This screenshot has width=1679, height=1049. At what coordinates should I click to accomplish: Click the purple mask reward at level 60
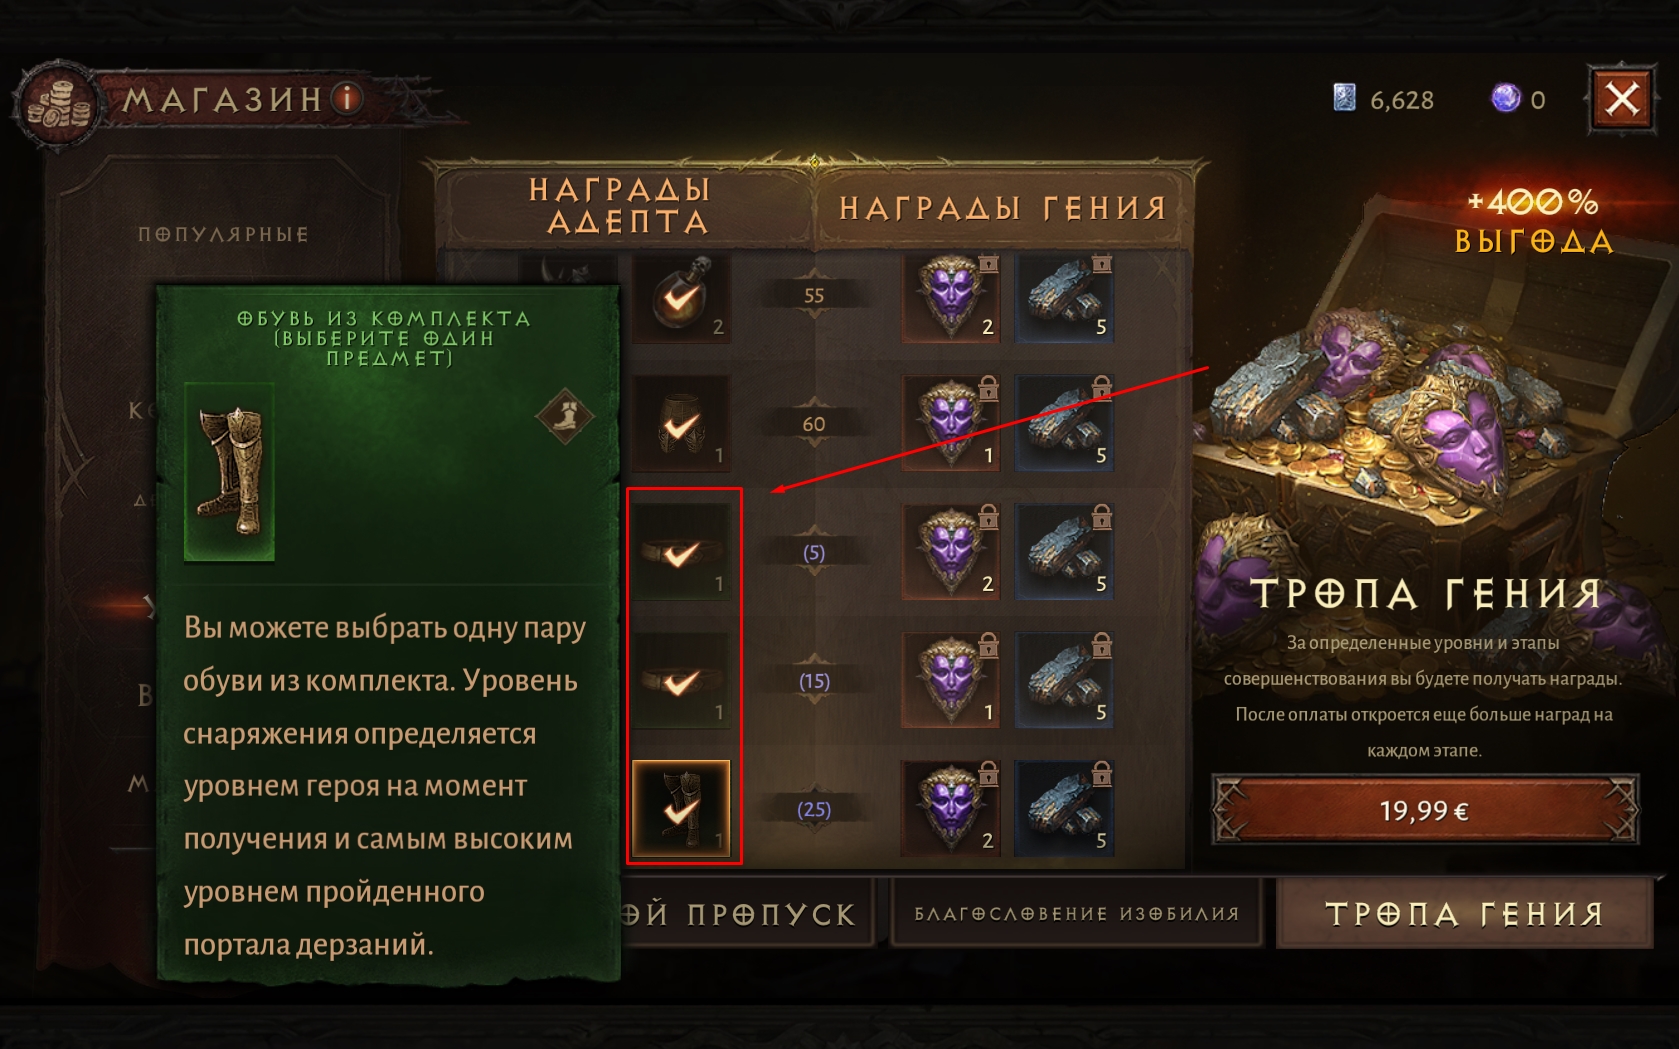951,423
